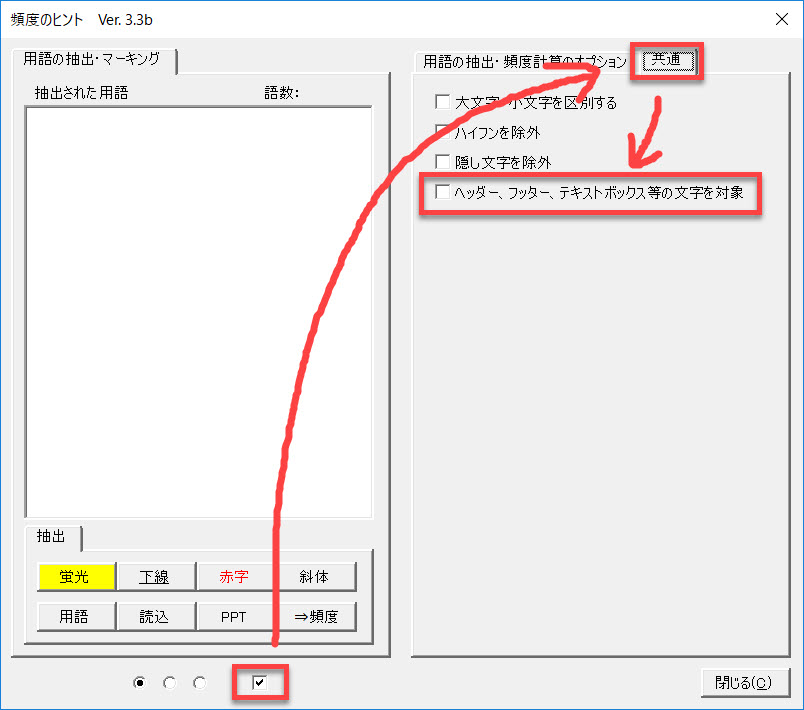Apply red text with the 赤字 button
Image resolution: width=804 pixels, height=710 pixels.
233,577
